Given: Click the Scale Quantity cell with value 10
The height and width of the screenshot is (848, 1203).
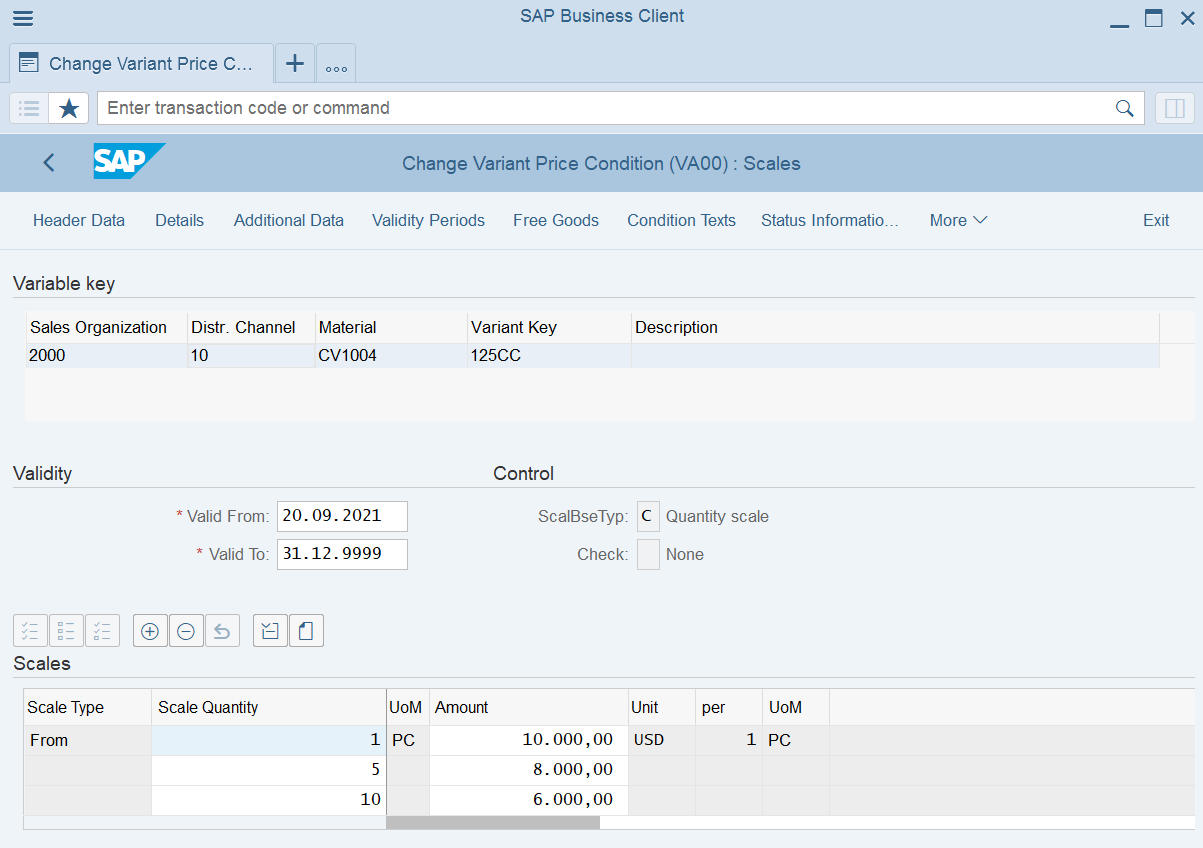Looking at the screenshot, I should (268, 800).
